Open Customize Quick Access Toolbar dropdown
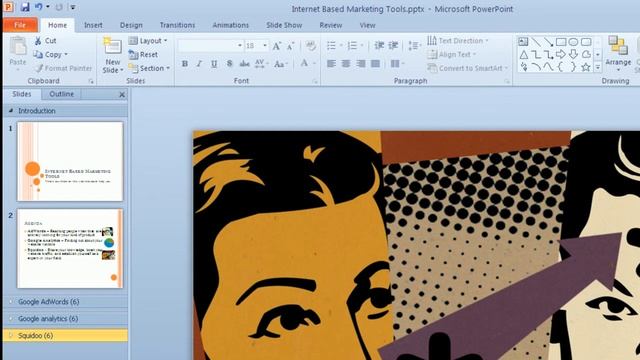 coord(73,7)
